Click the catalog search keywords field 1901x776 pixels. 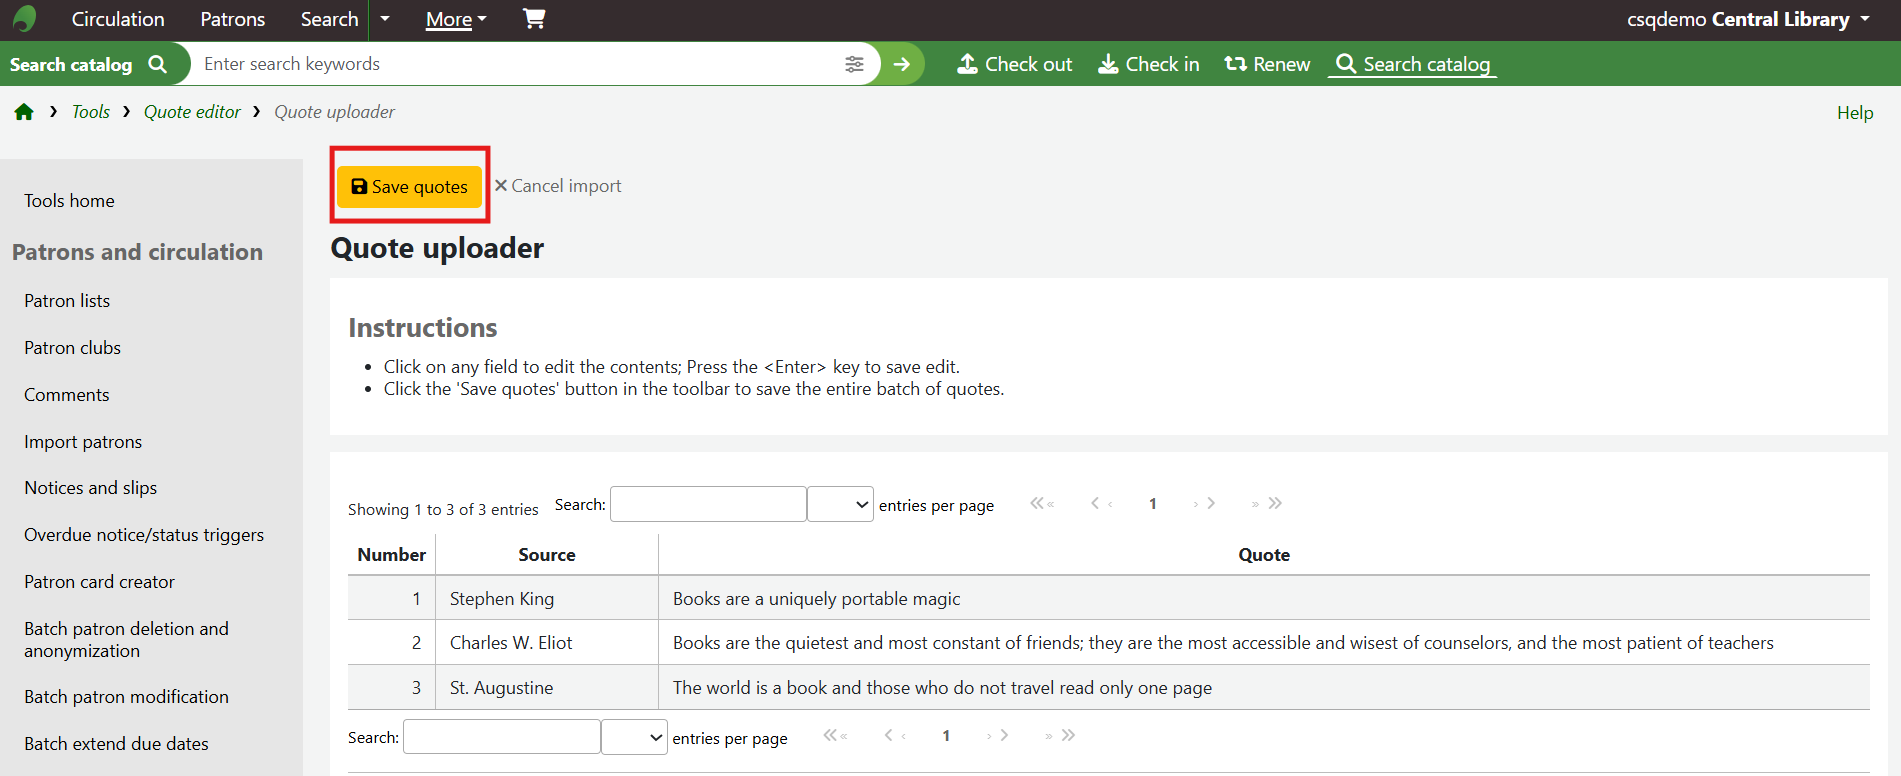point(515,64)
